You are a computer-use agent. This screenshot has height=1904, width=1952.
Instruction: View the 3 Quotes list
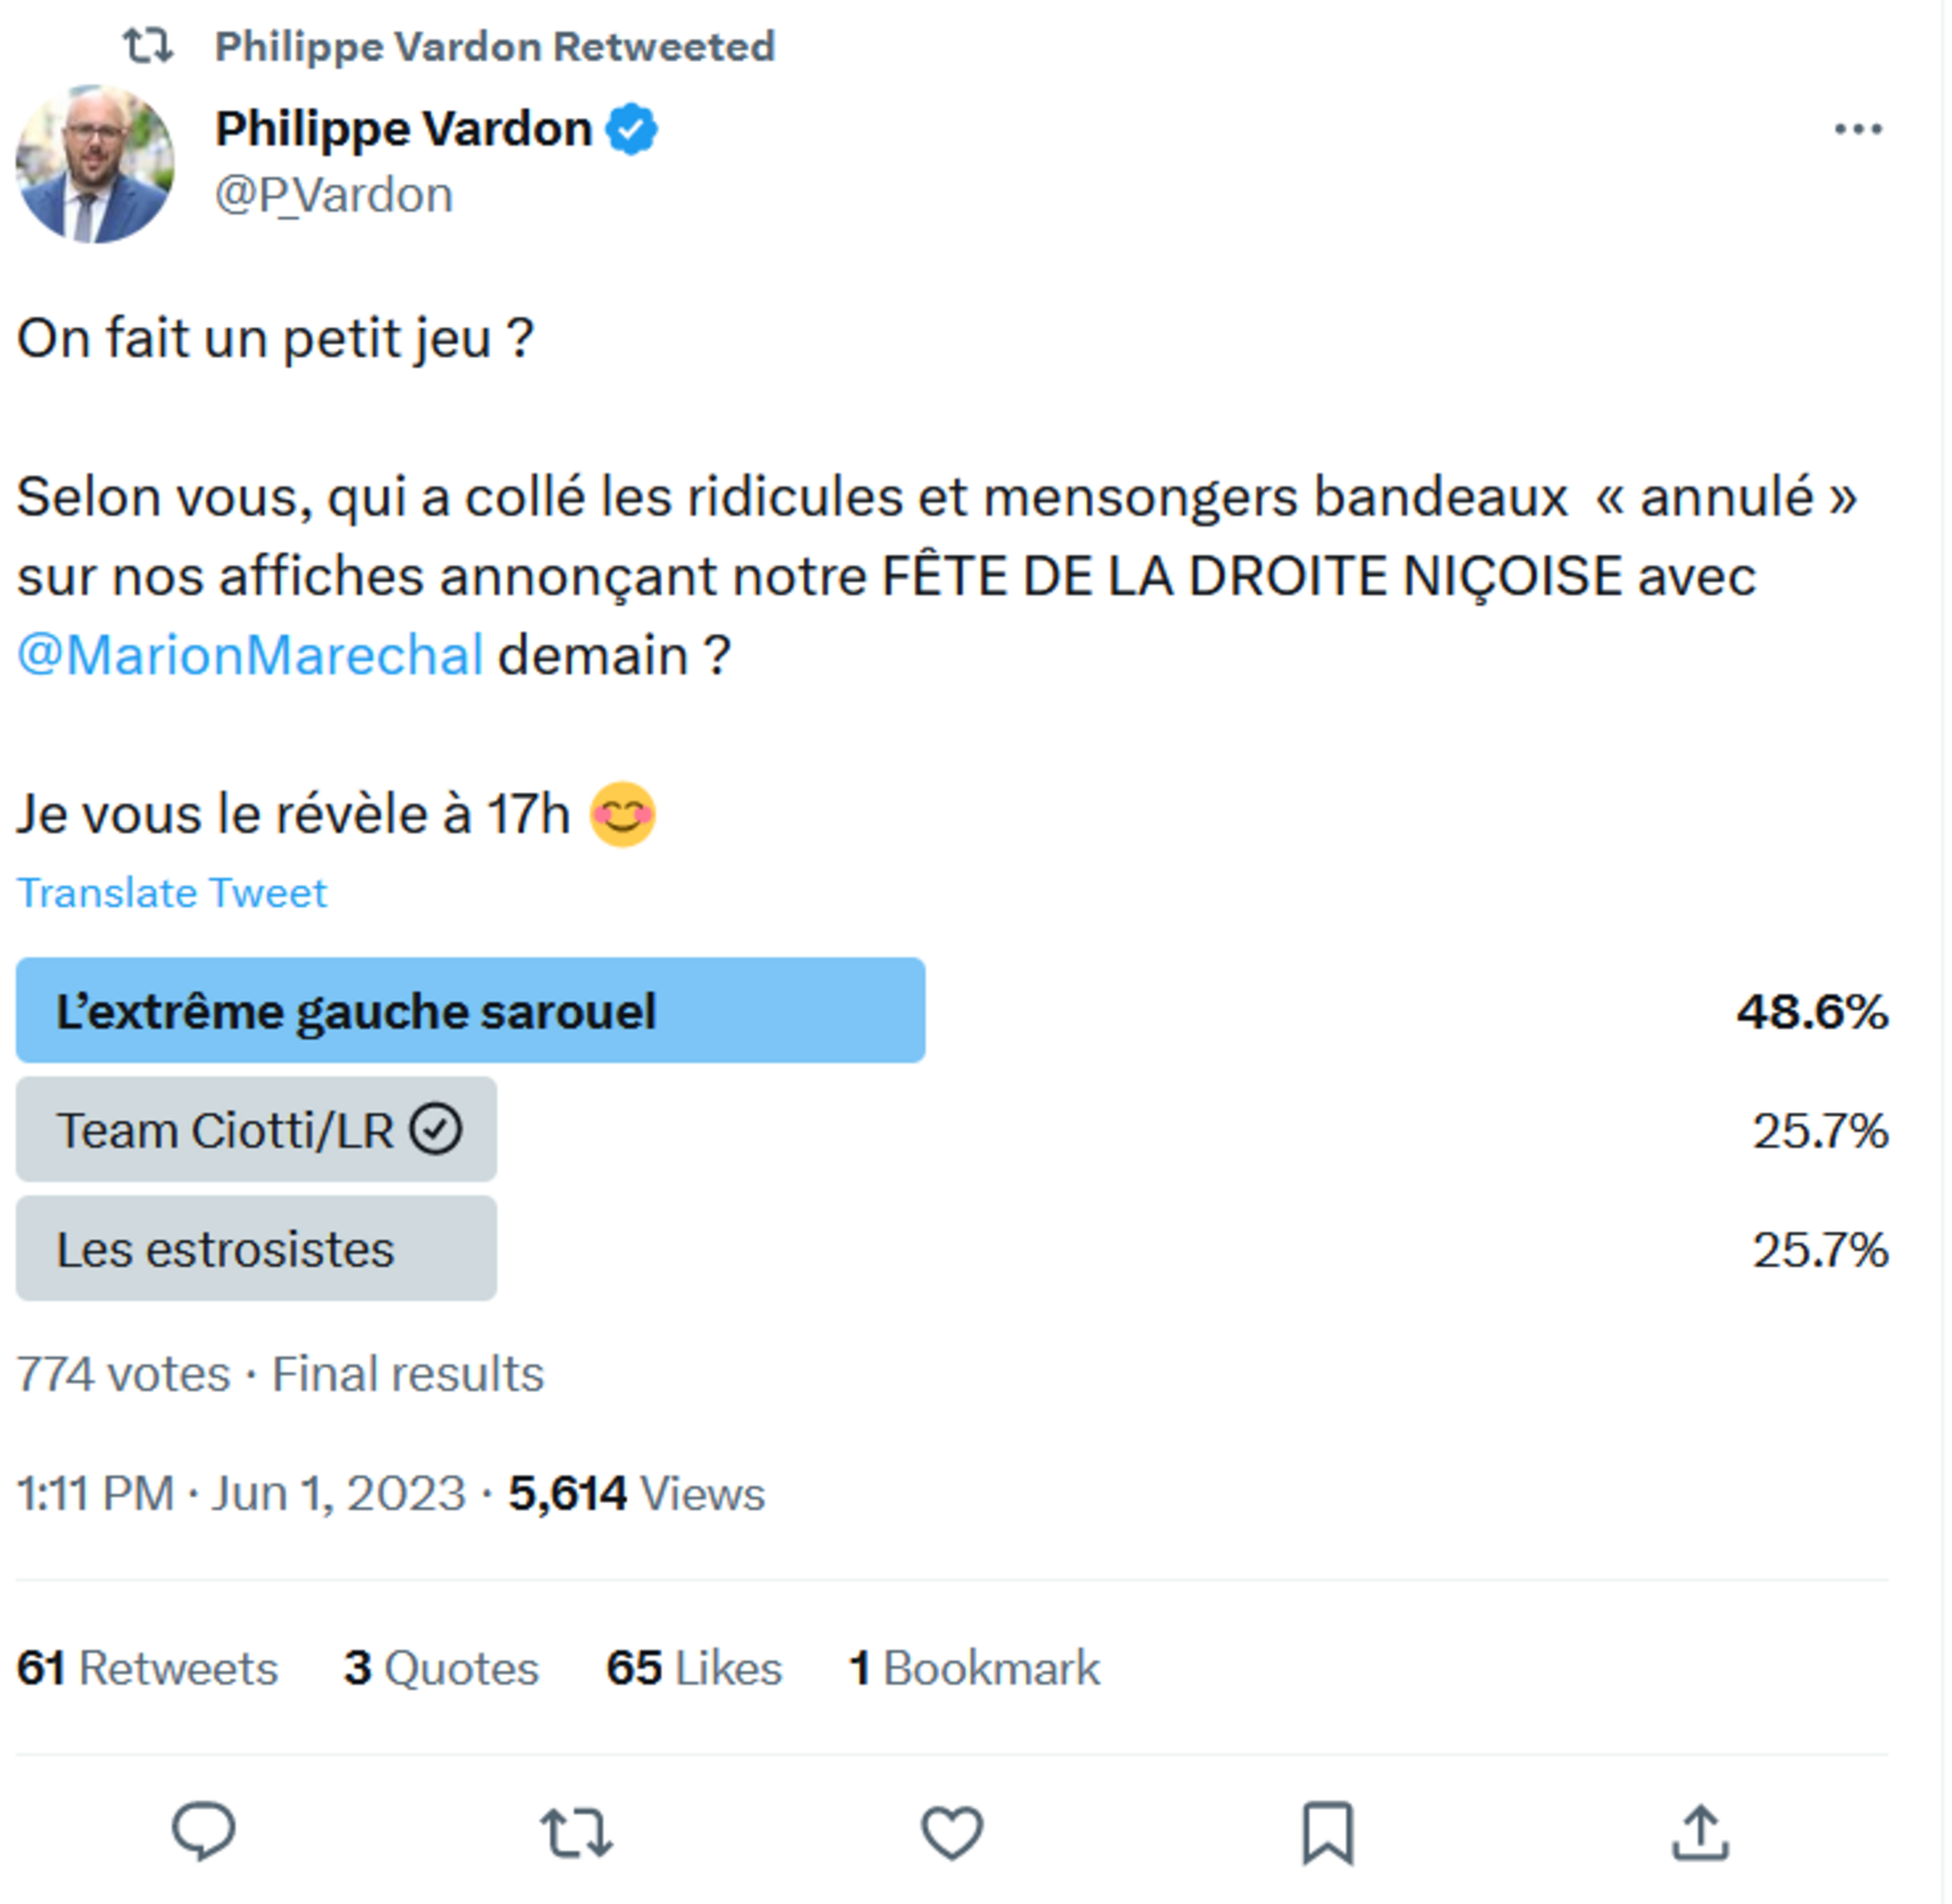point(442,1668)
